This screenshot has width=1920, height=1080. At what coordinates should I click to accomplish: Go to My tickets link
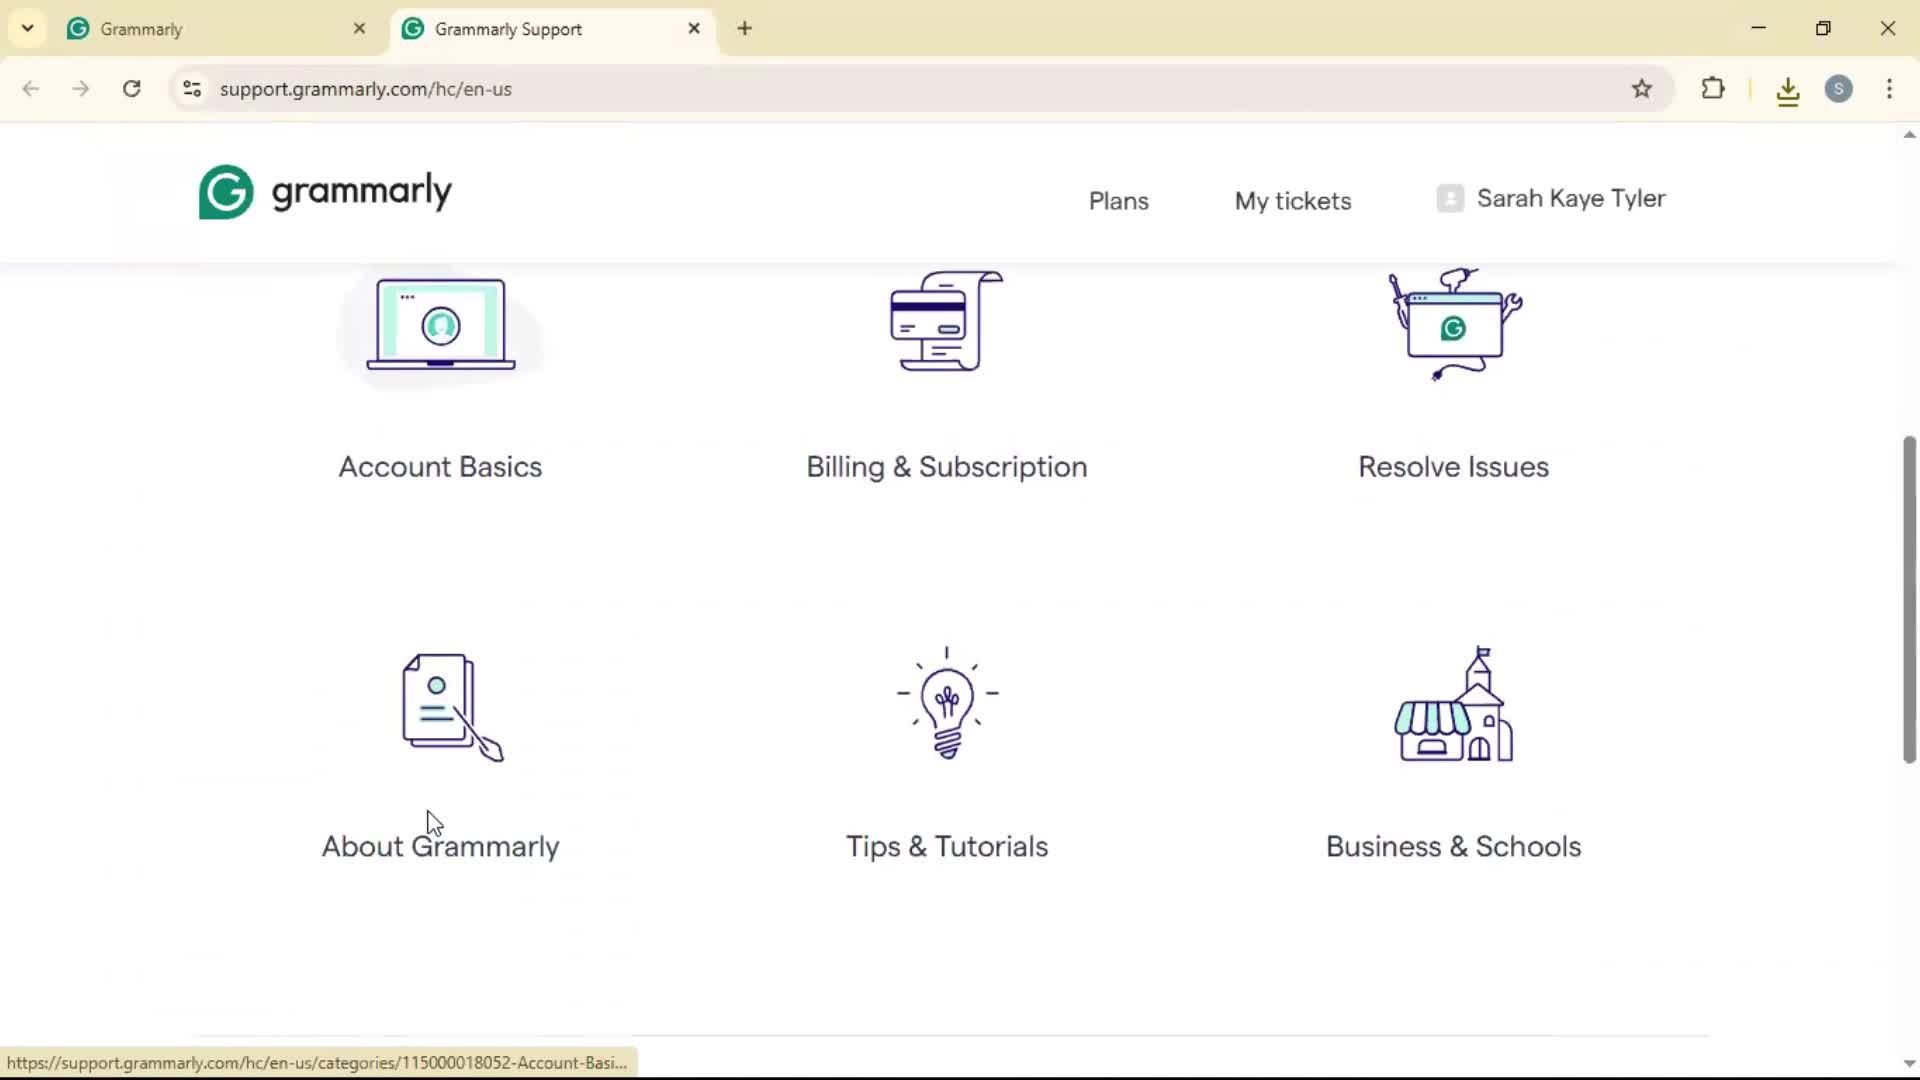pos(1293,201)
